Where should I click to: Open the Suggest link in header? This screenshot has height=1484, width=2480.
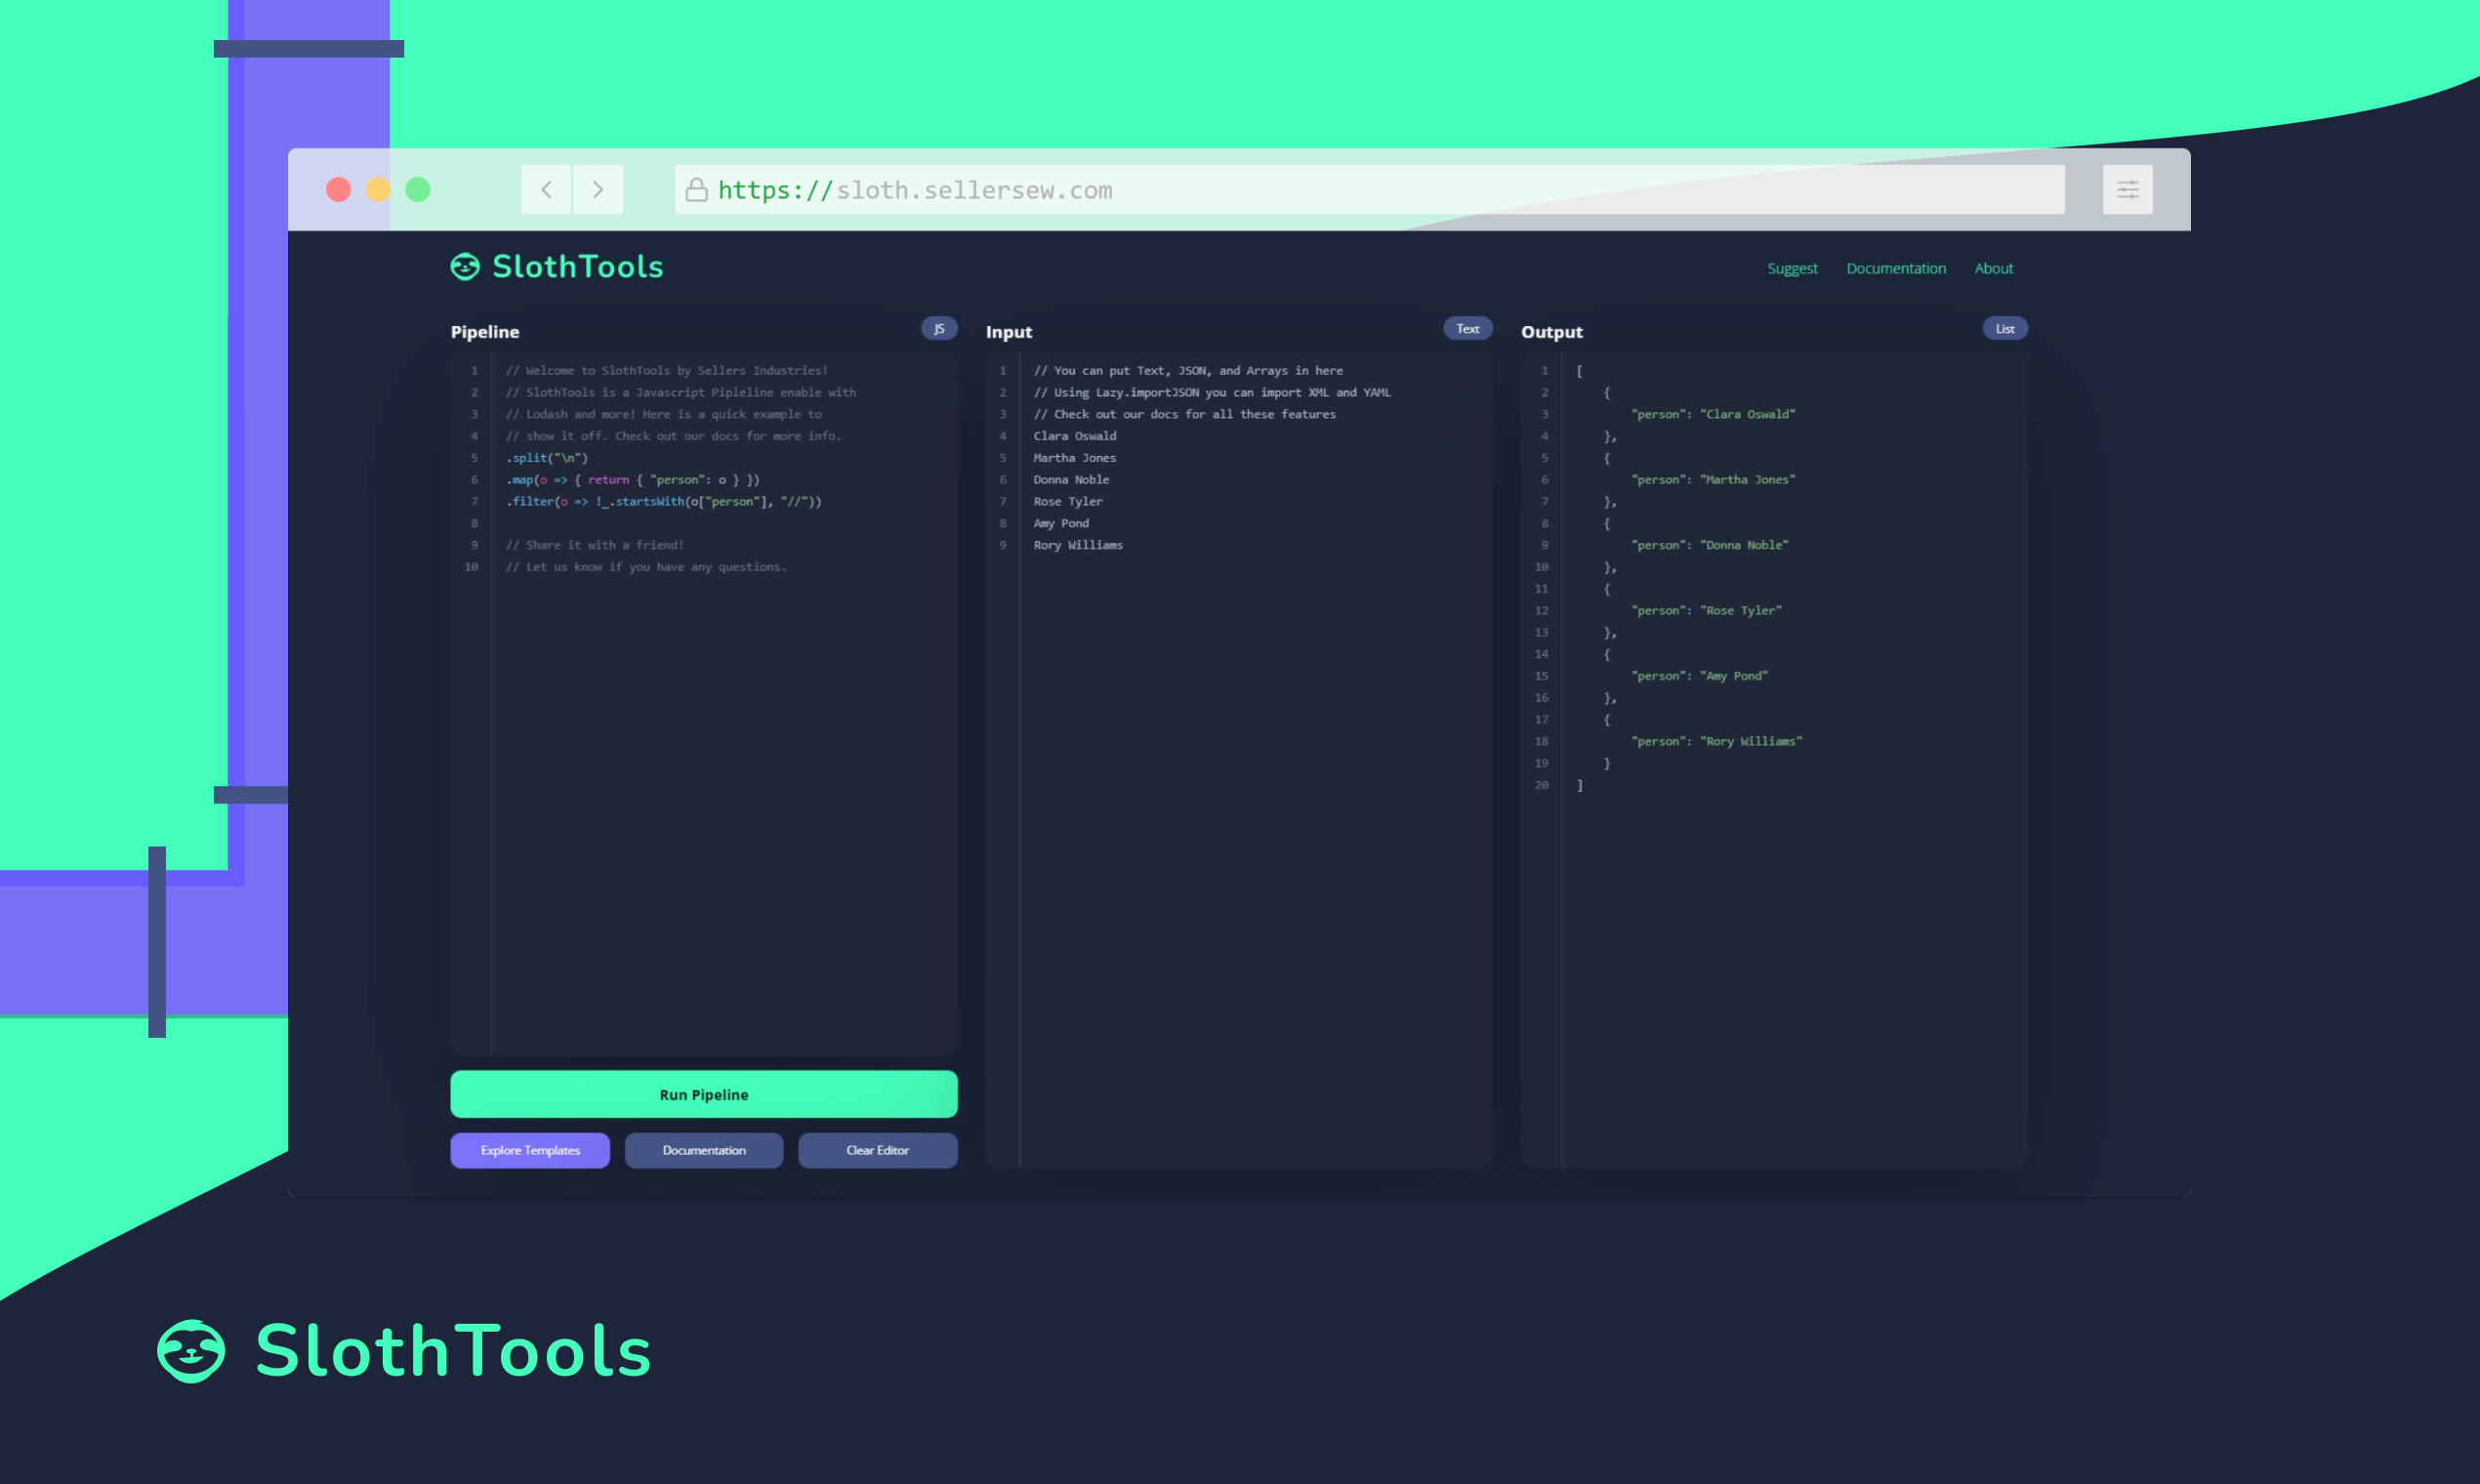pos(1792,268)
